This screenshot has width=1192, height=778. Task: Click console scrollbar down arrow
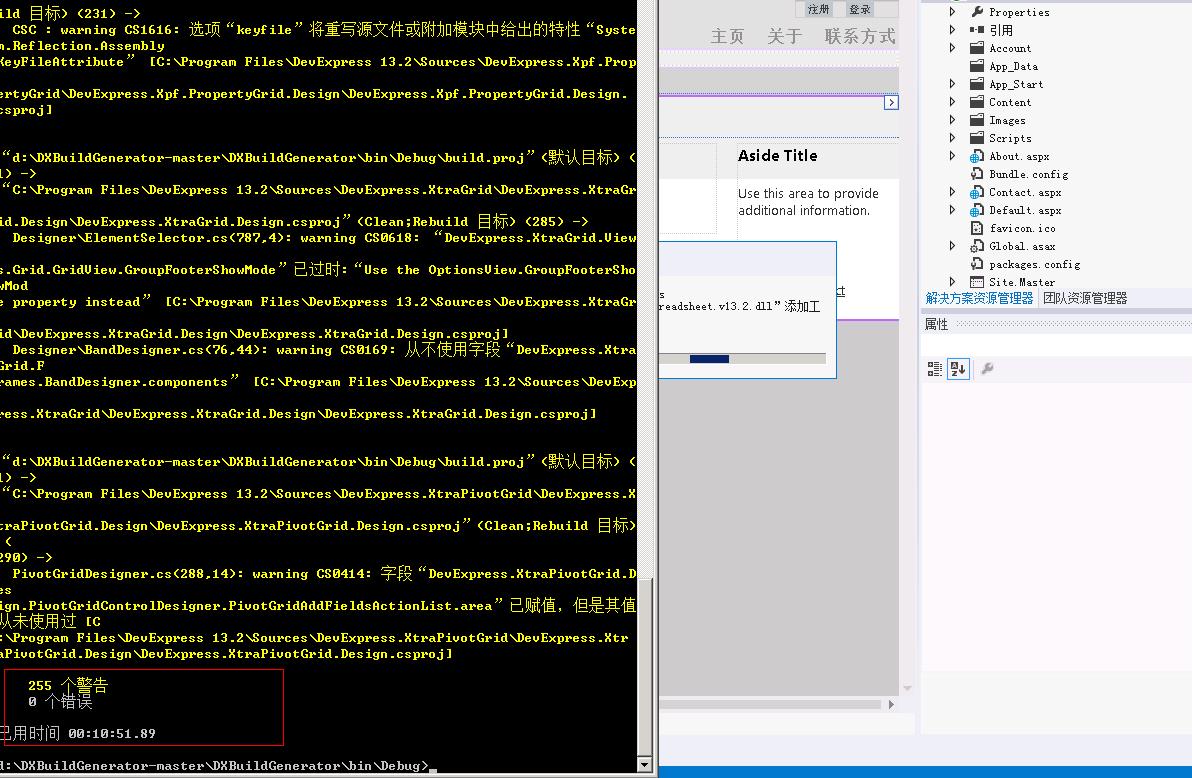(x=645, y=765)
